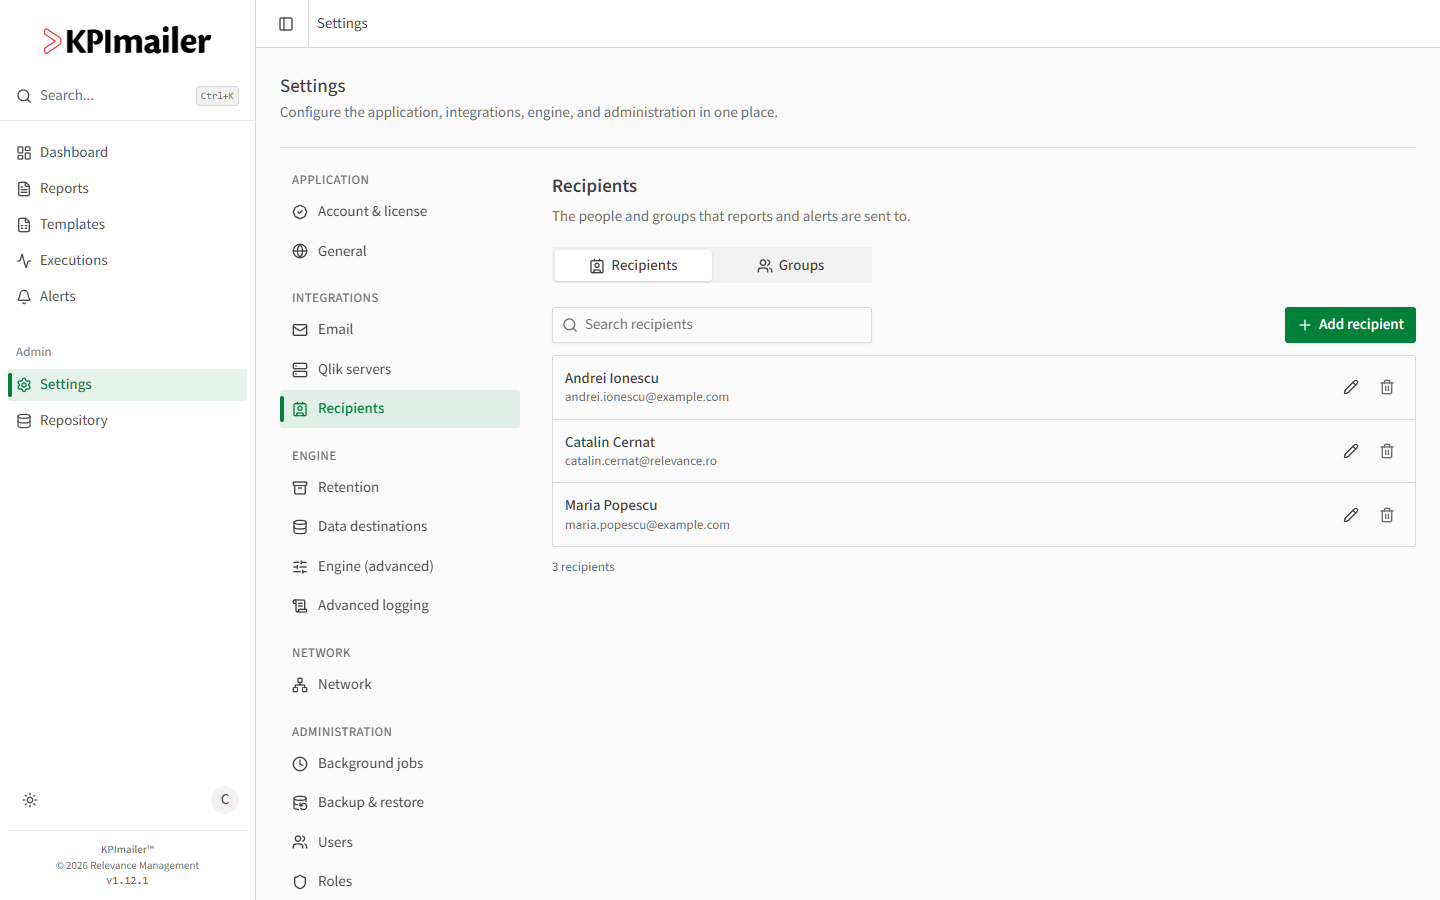Edit Maria Popescu with the pencil icon
This screenshot has width=1440, height=900.
(x=1351, y=515)
